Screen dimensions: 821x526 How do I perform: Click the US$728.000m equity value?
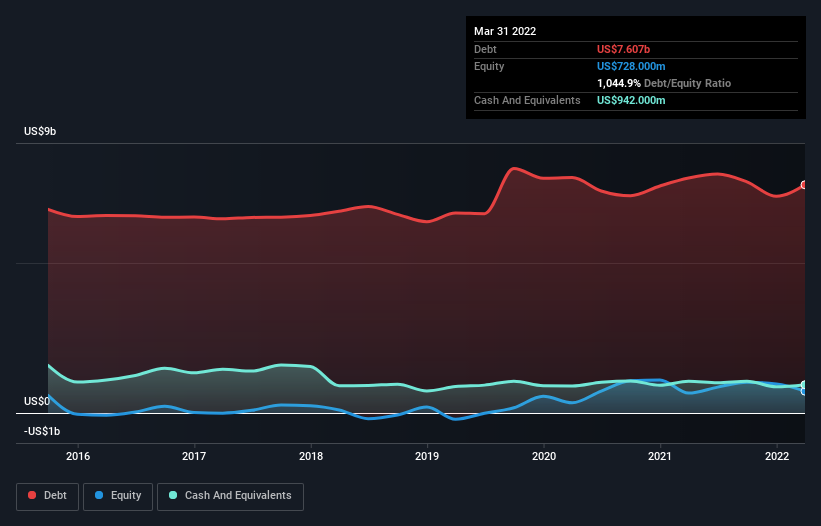(631, 66)
